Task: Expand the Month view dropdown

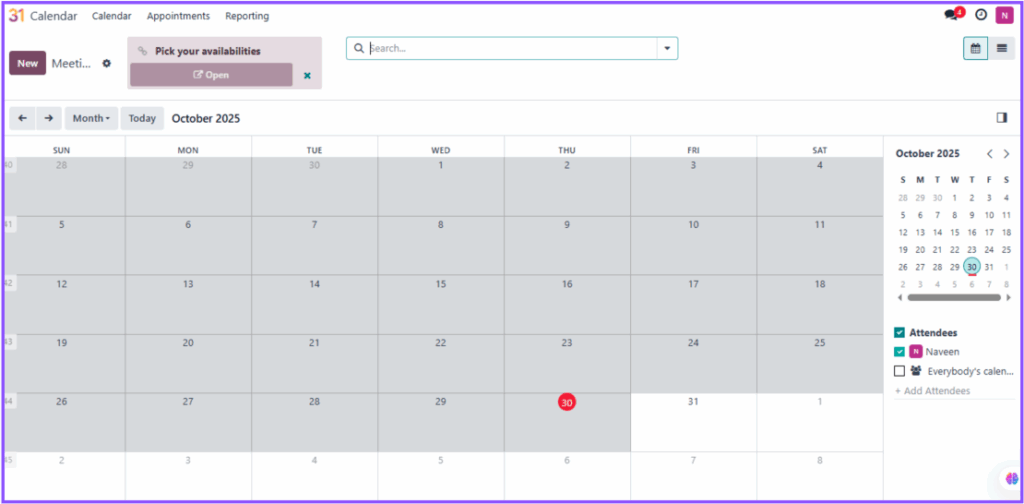Action: point(91,118)
